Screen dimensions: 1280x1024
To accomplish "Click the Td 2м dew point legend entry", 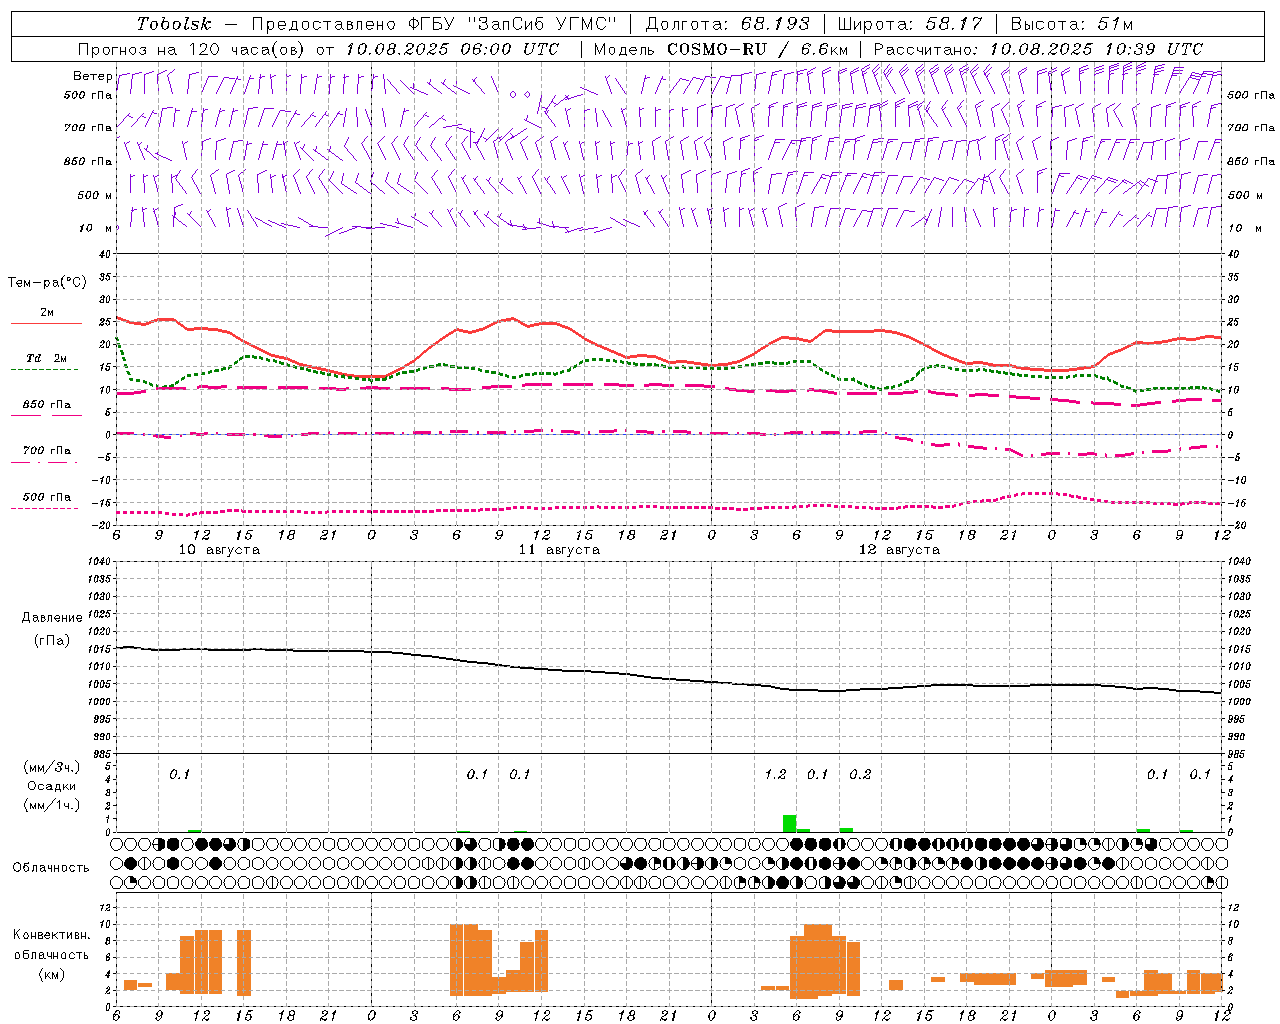I will 46,358.
